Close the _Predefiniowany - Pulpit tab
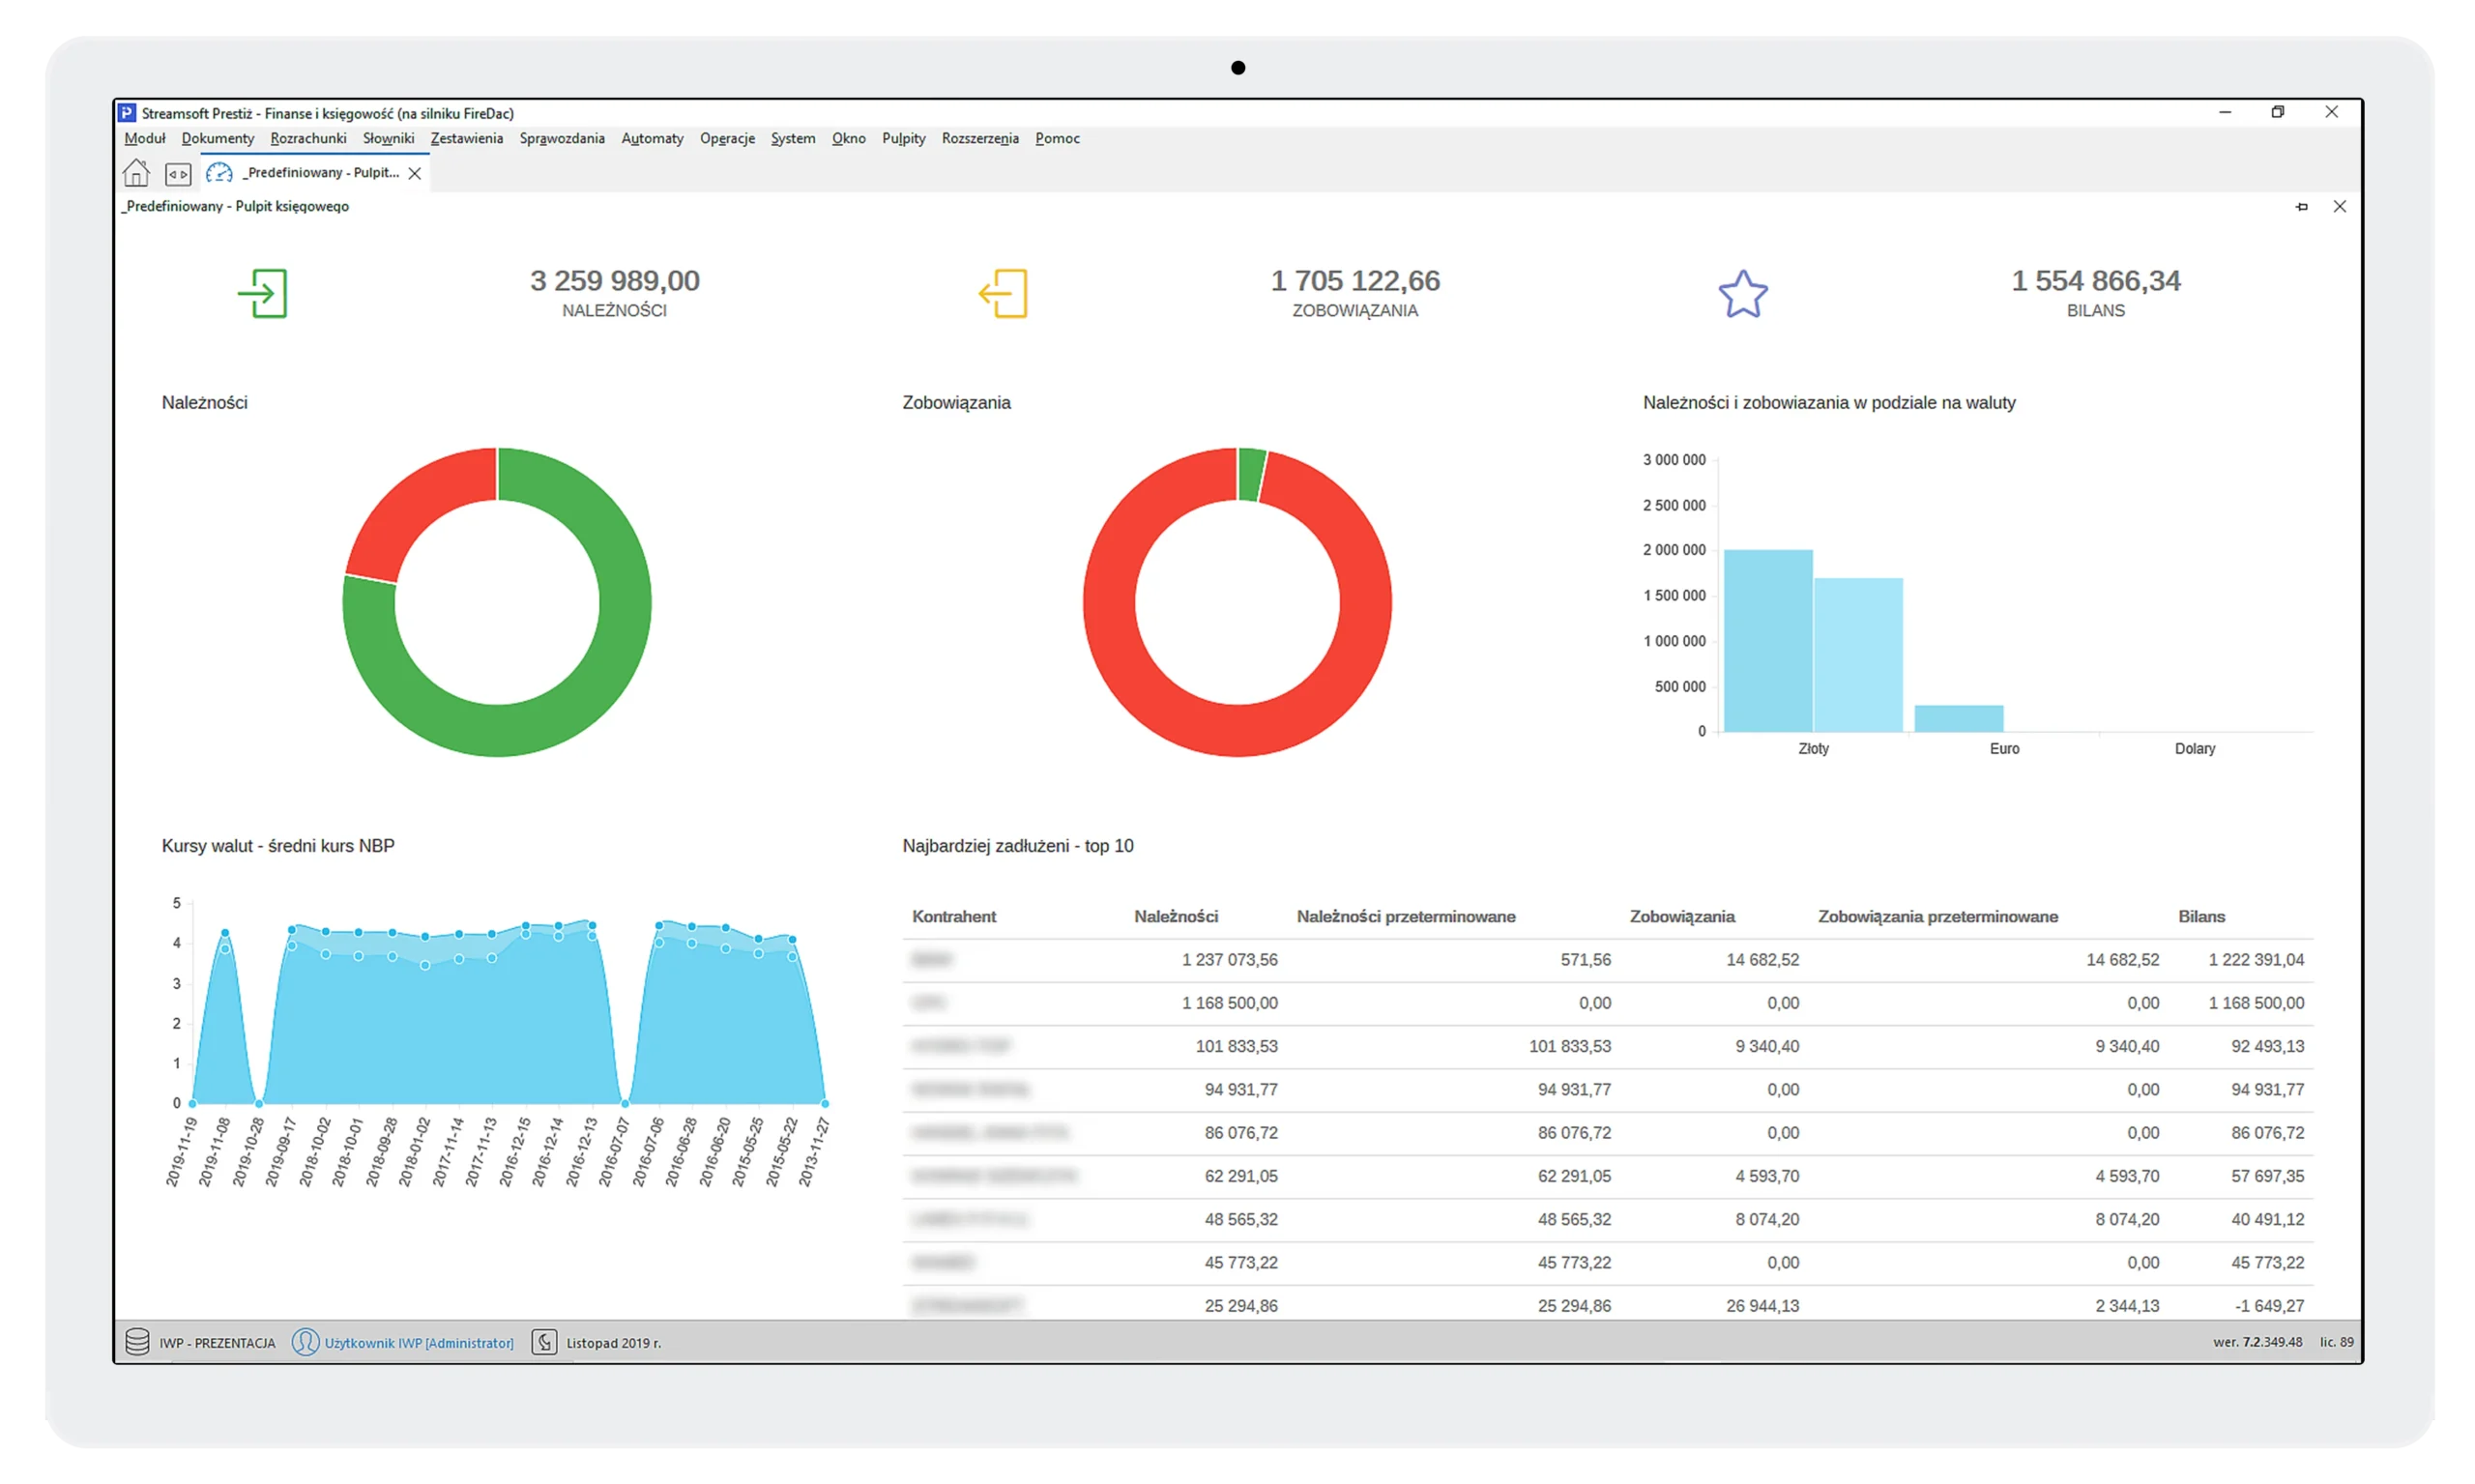The image size is (2475, 1484). tap(415, 174)
